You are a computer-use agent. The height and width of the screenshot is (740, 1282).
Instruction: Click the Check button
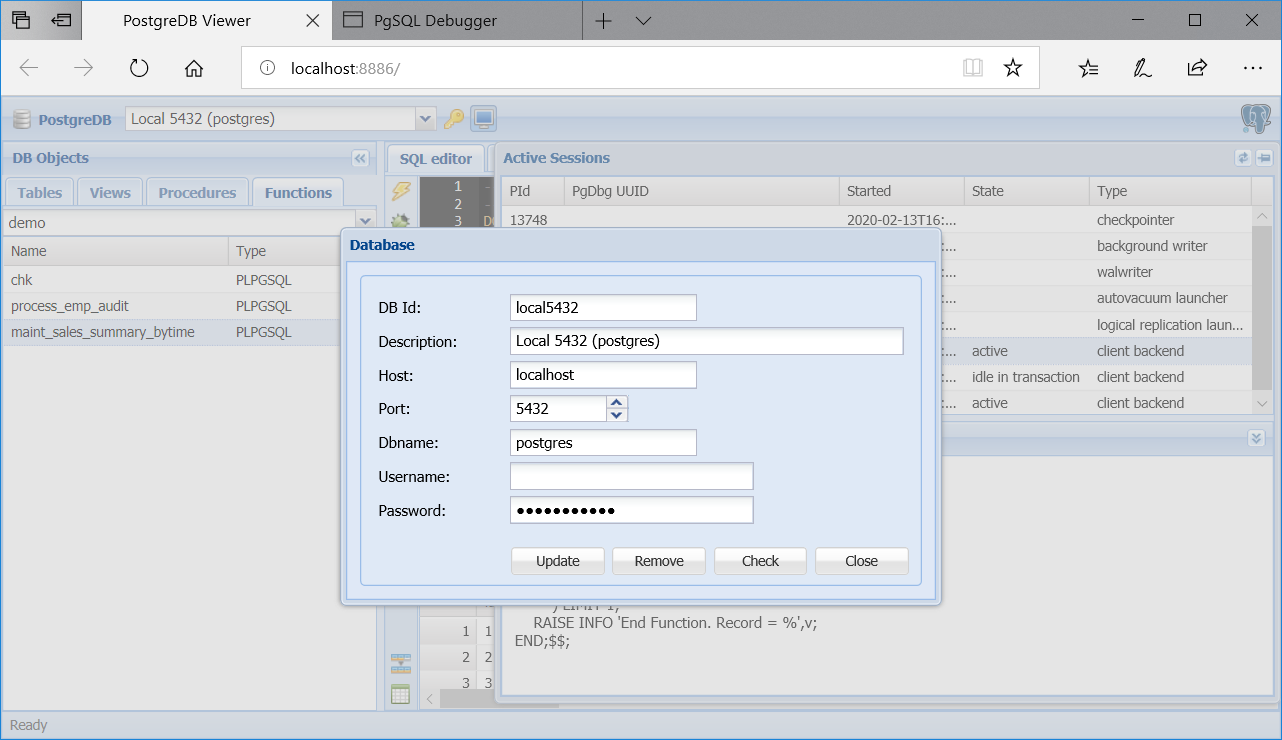click(760, 561)
